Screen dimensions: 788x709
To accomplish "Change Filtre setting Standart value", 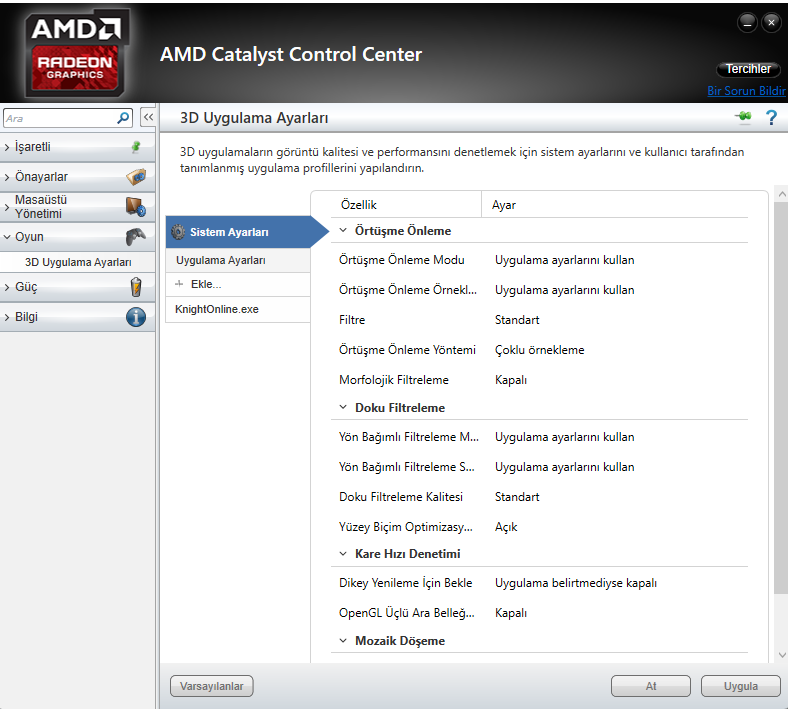I will pyautogui.click(x=517, y=320).
